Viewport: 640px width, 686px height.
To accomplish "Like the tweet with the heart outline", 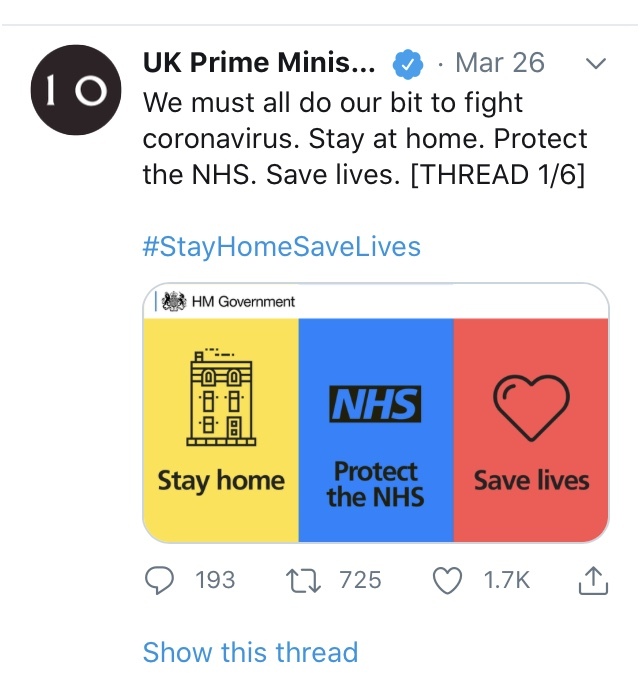I will (x=447, y=579).
